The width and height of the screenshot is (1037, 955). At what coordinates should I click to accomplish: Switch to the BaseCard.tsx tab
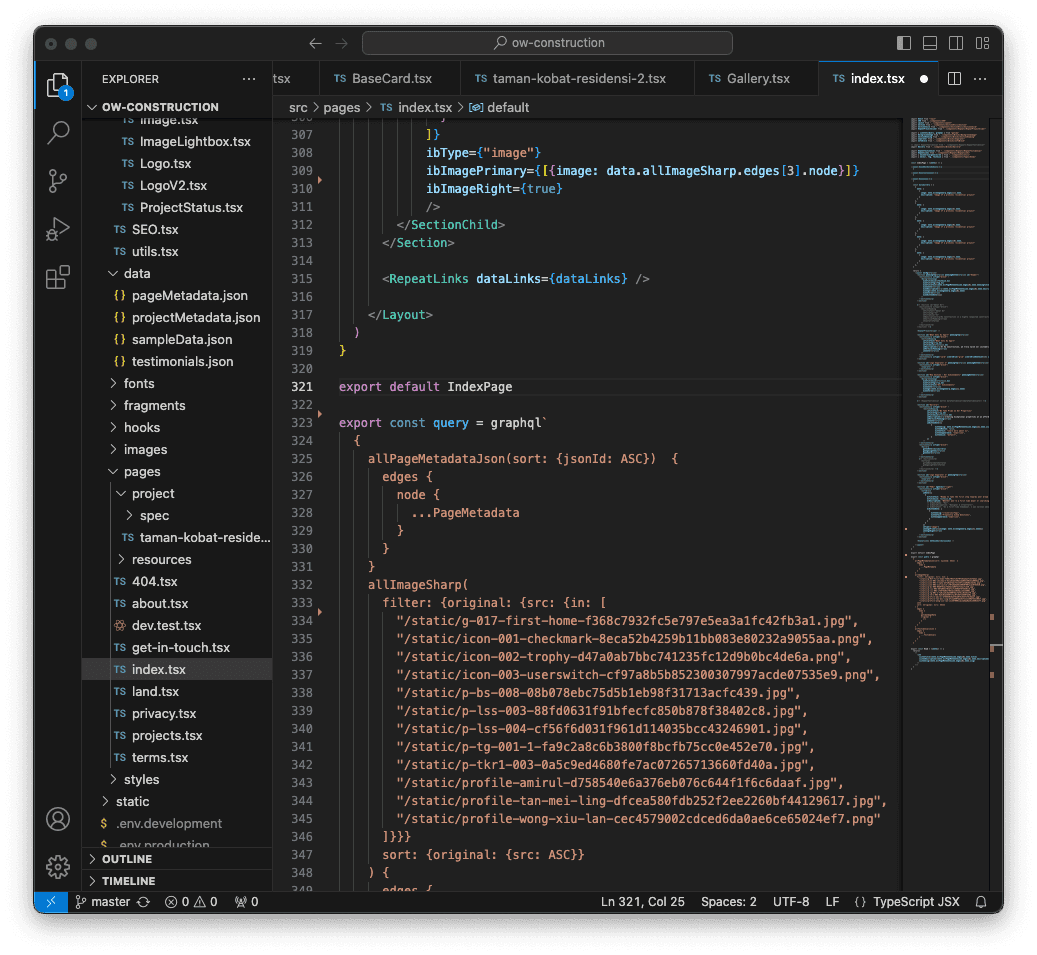click(x=390, y=78)
